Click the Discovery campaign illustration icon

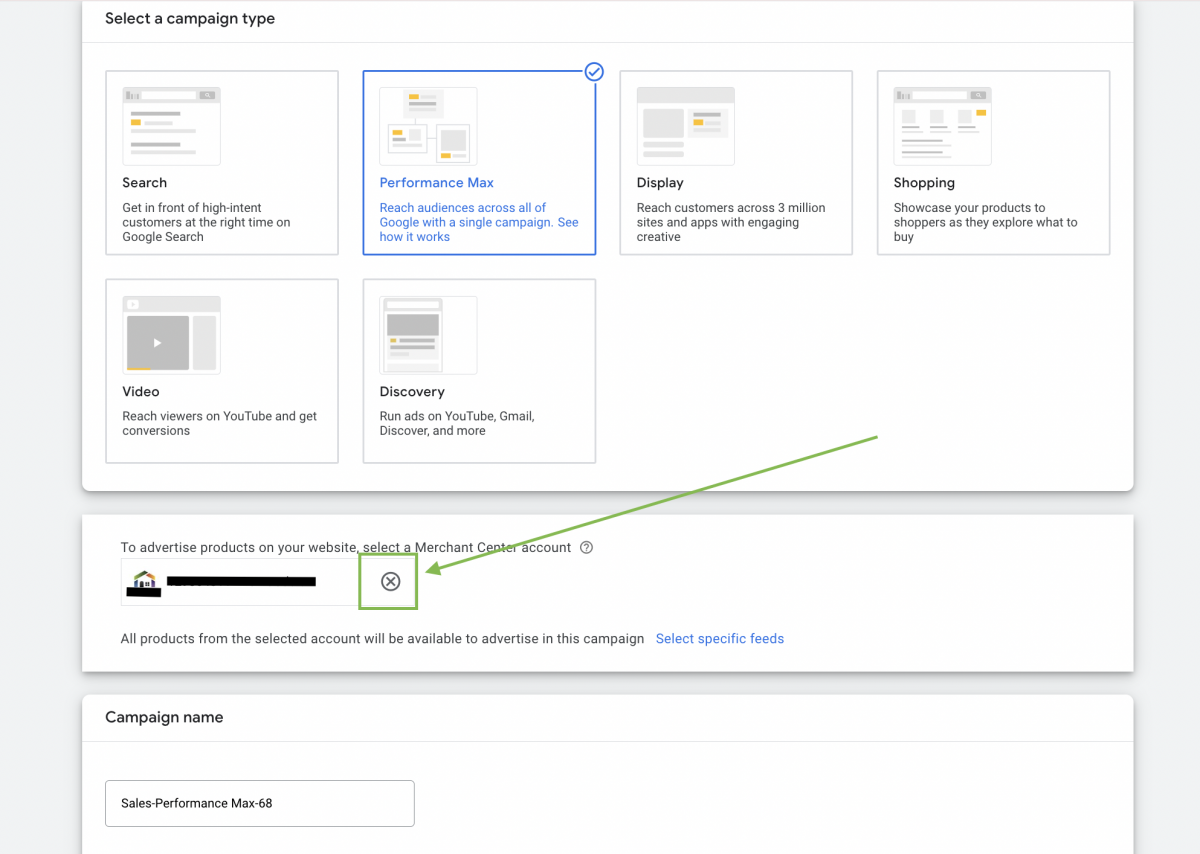[428, 335]
